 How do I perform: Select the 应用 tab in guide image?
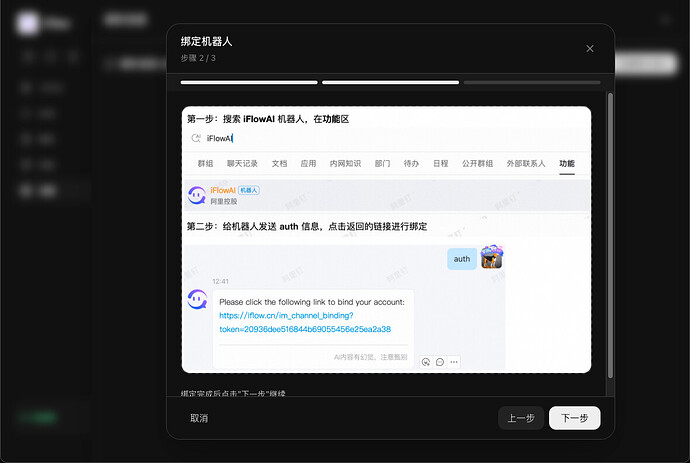[308, 164]
